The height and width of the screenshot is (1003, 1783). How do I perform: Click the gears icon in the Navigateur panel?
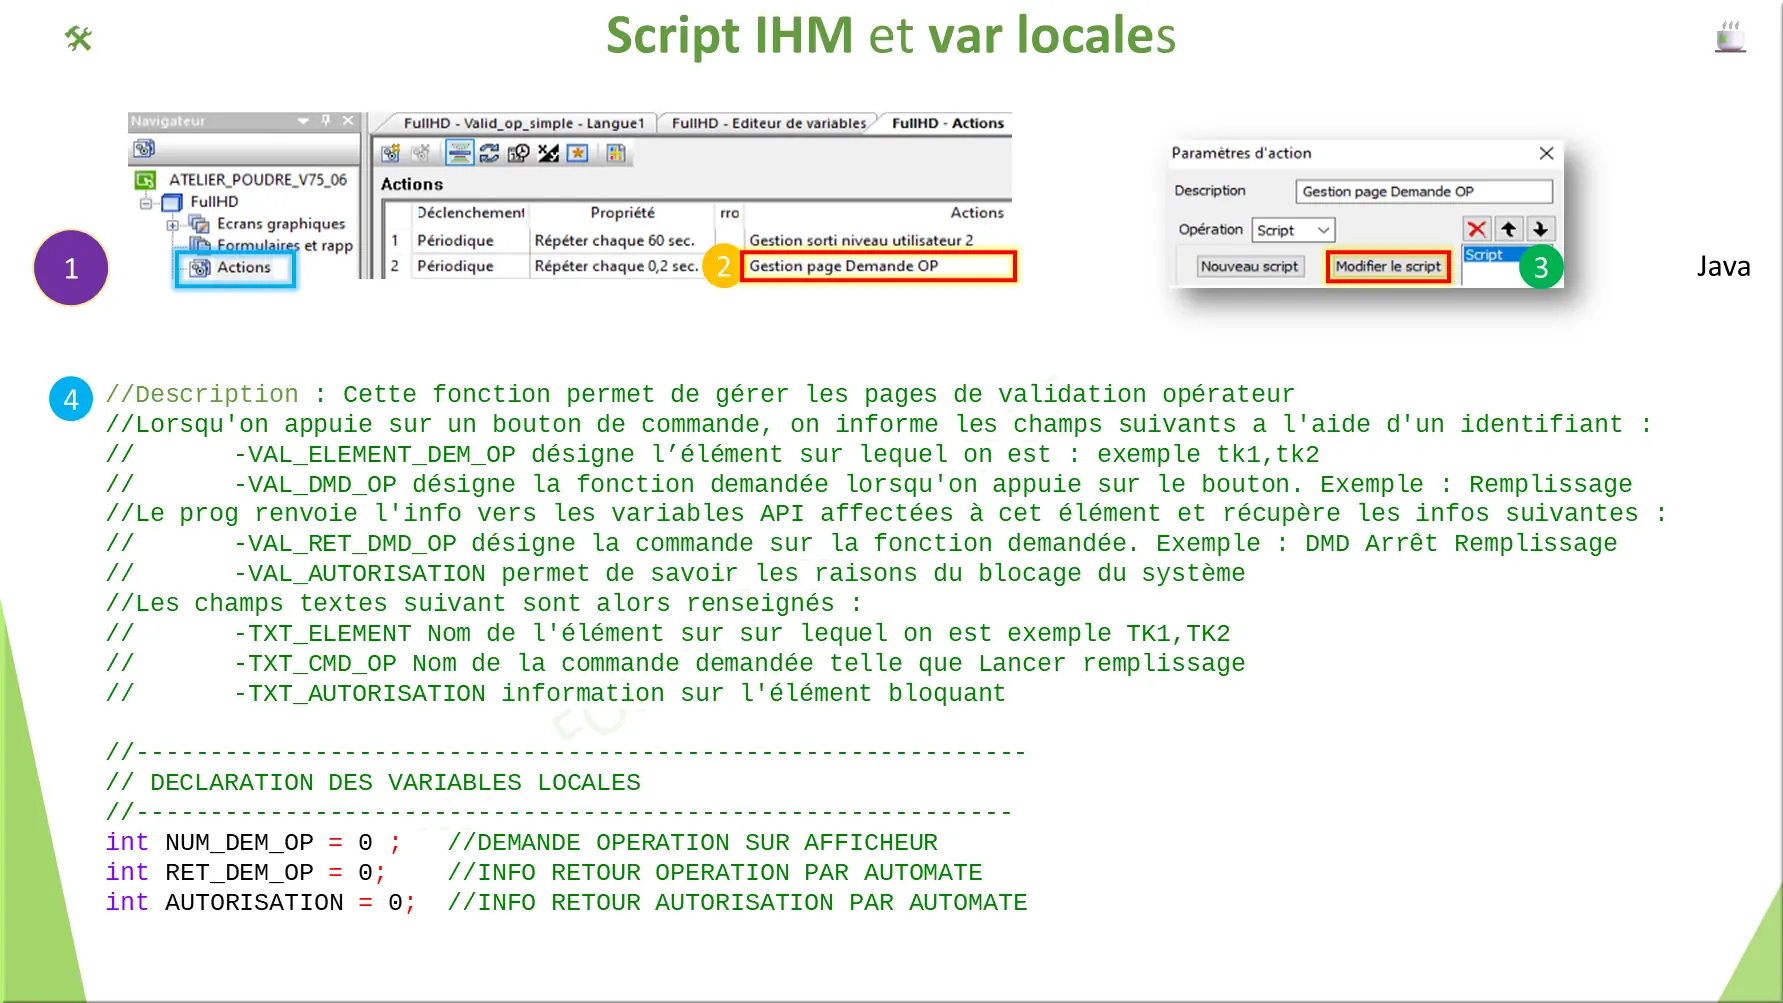point(143,148)
